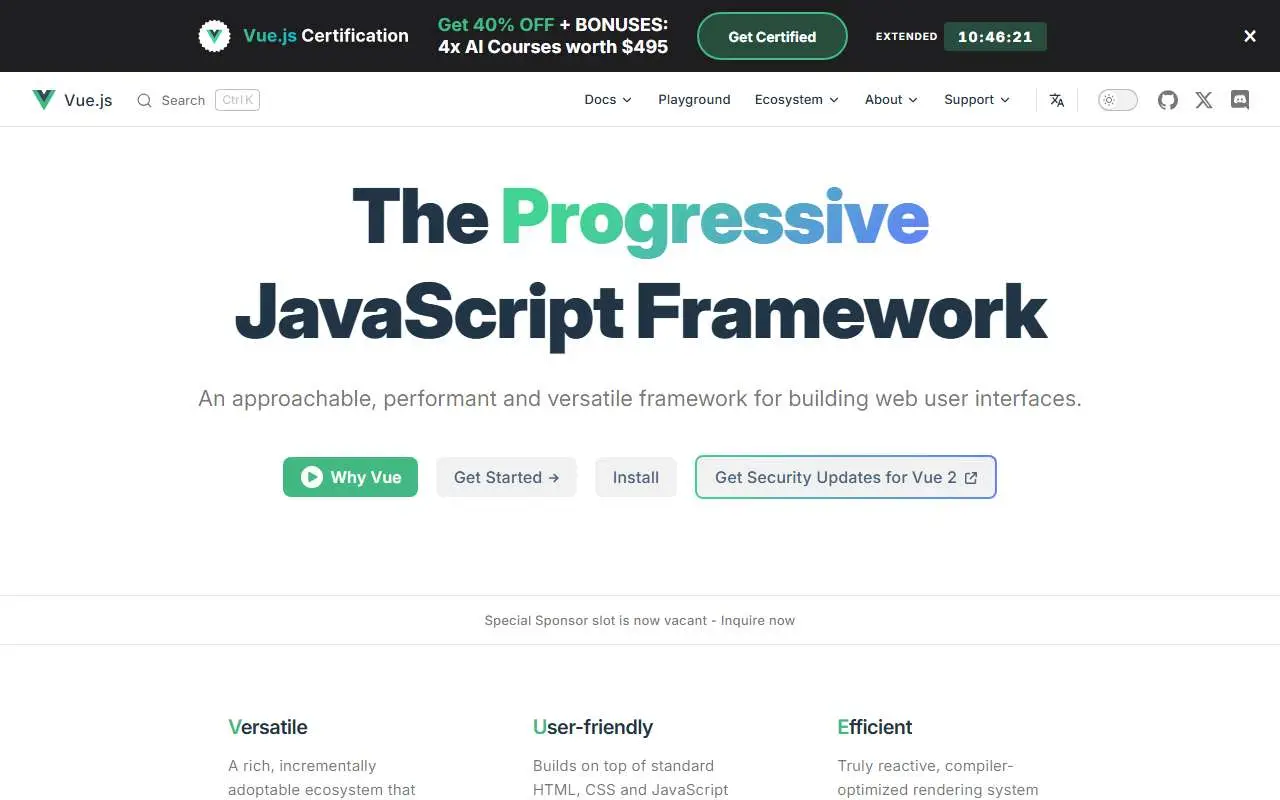Click the Special Sponsor Inquire now link
1280x800 pixels.
pos(640,620)
